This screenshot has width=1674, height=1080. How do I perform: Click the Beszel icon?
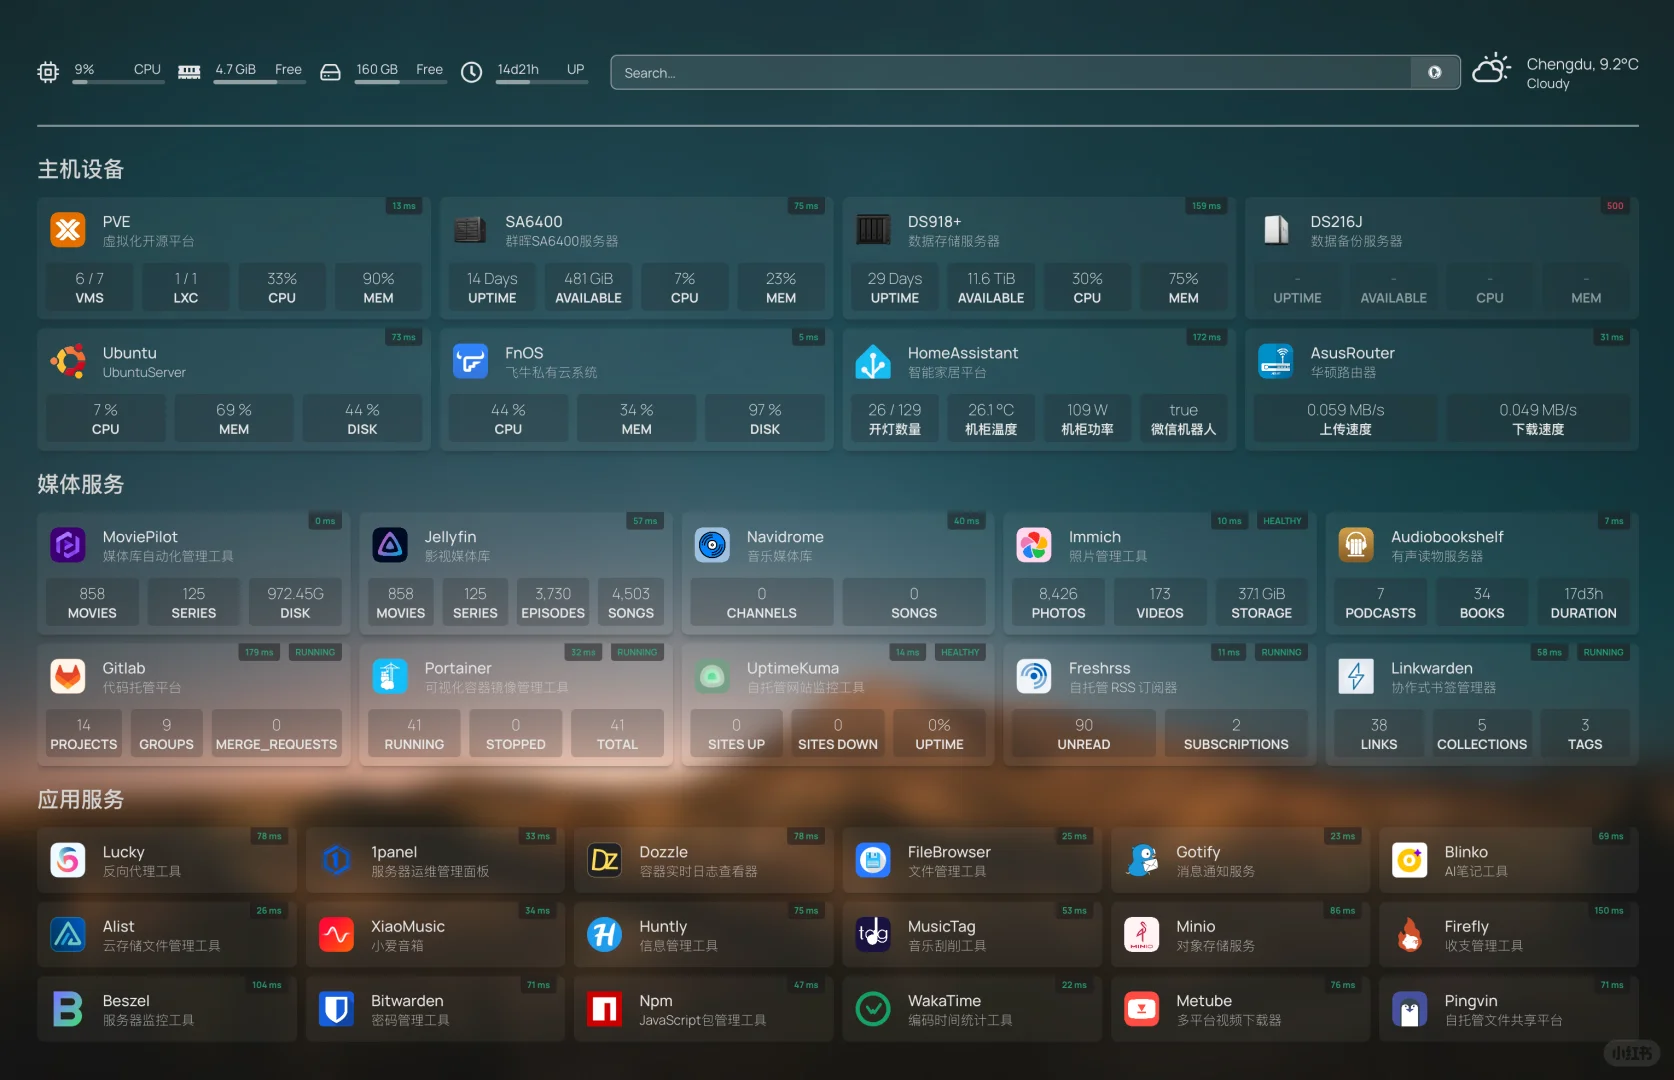(68, 1009)
